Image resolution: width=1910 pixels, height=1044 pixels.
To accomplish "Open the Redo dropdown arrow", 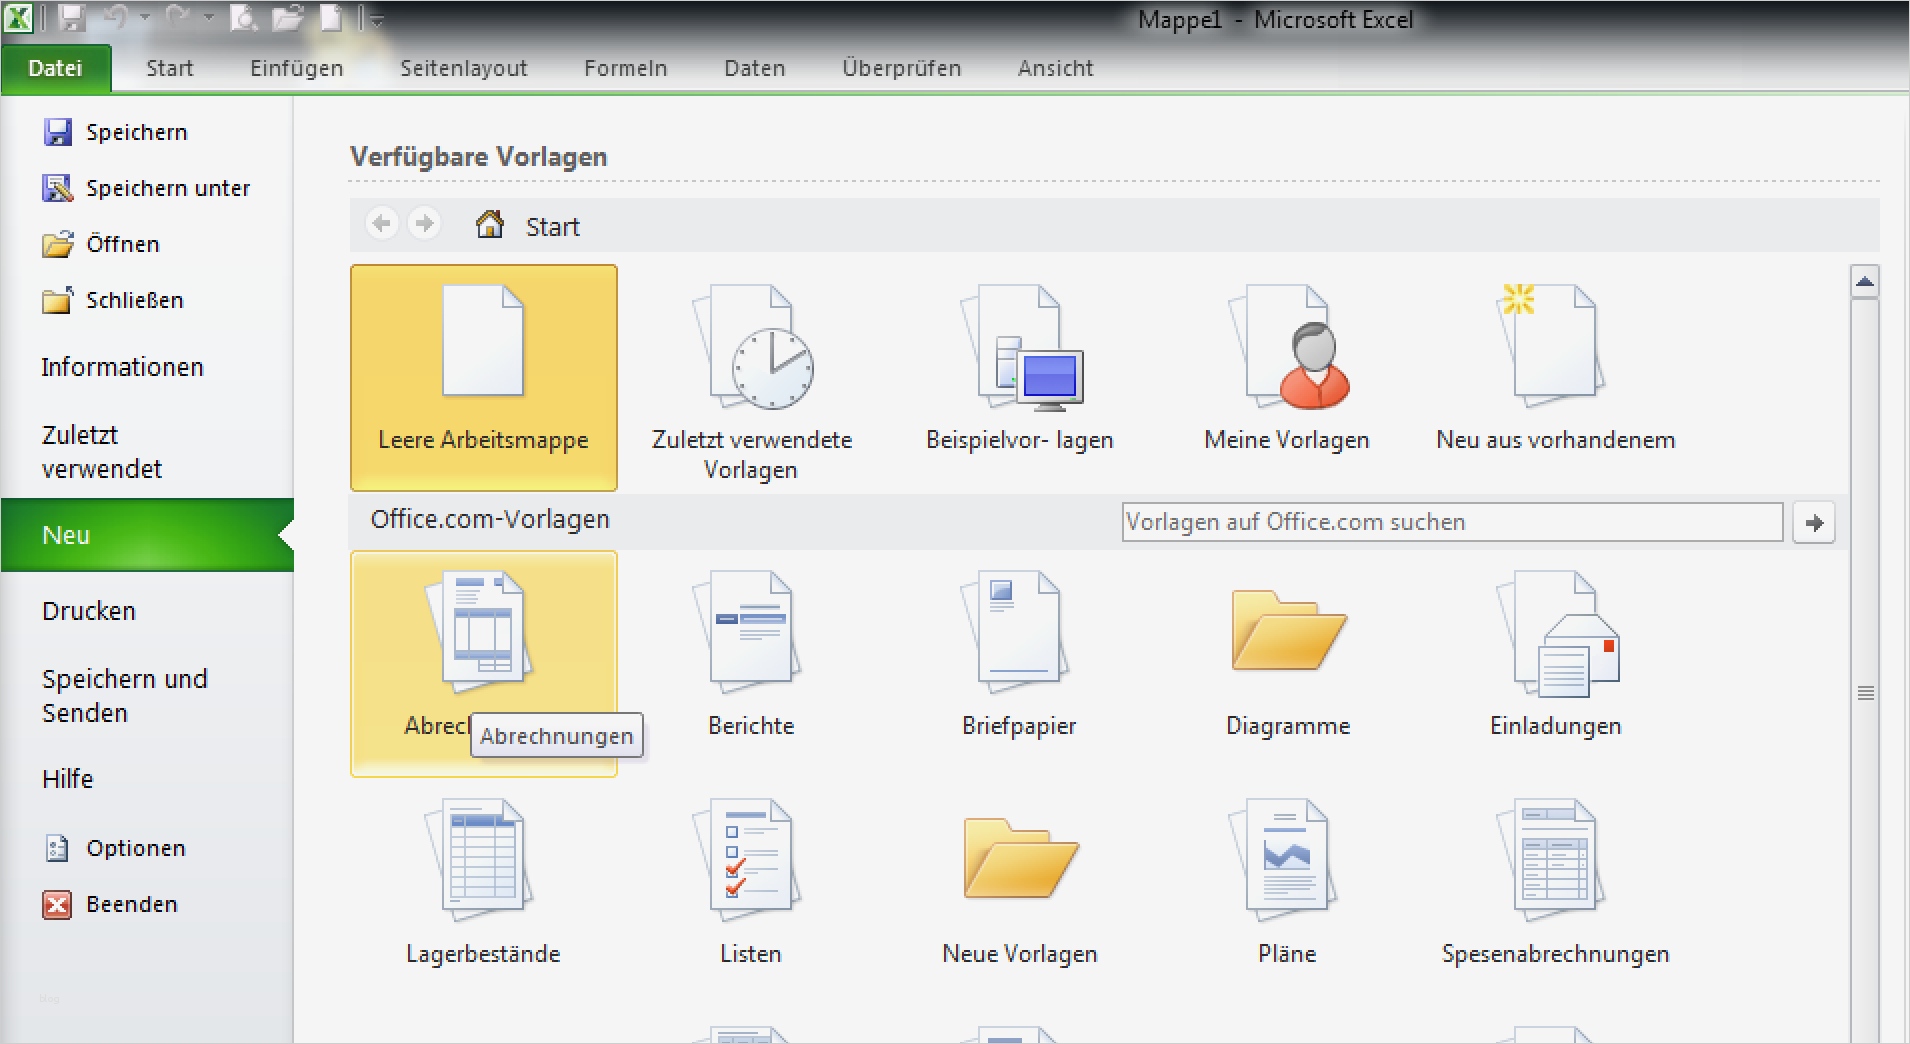I will pos(207,17).
